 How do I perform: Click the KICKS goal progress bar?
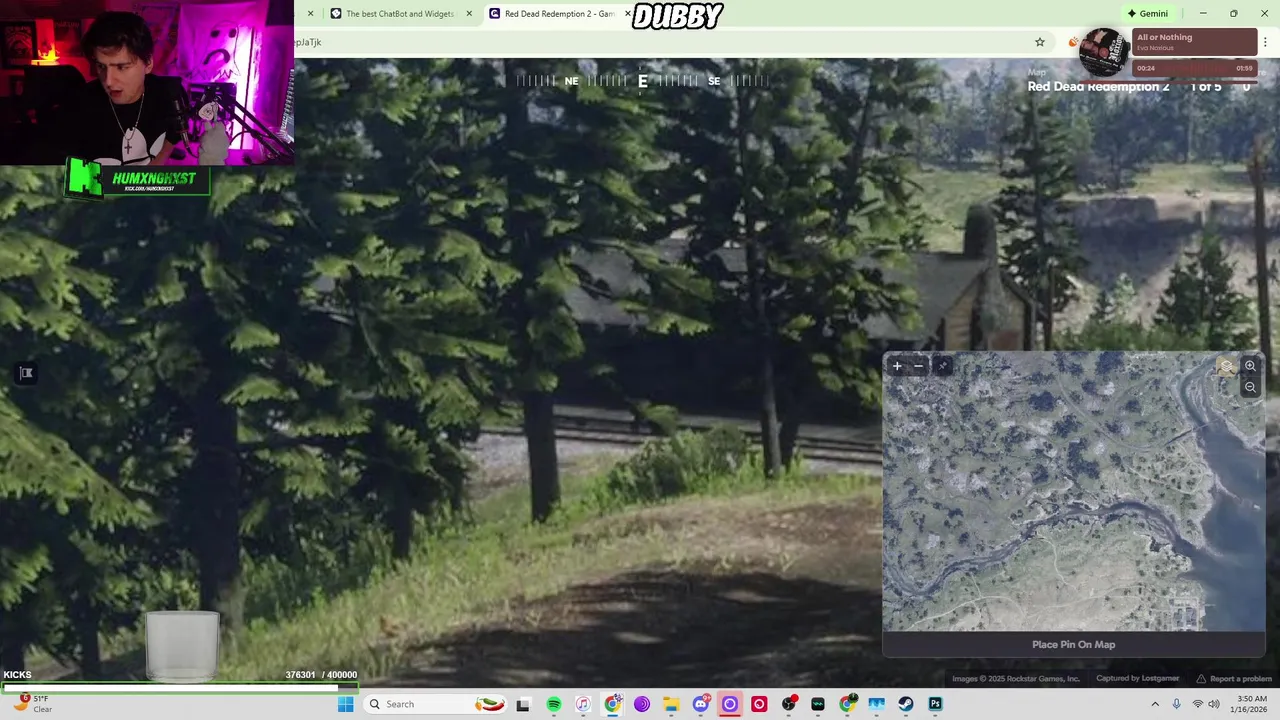[180, 687]
